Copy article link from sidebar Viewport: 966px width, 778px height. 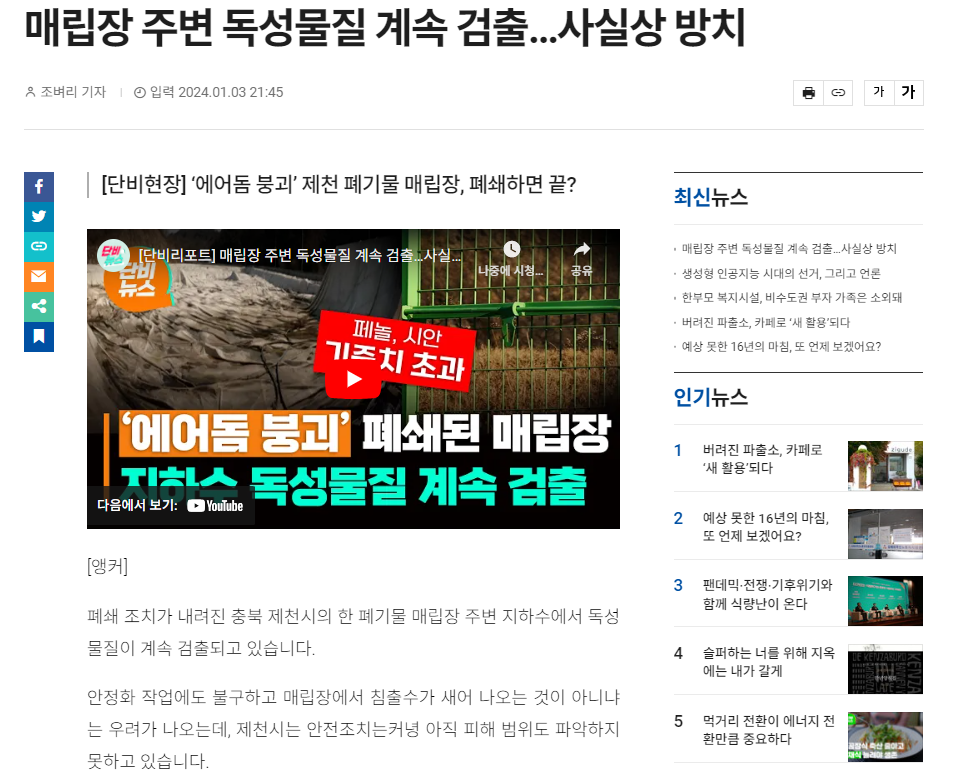tap(39, 246)
